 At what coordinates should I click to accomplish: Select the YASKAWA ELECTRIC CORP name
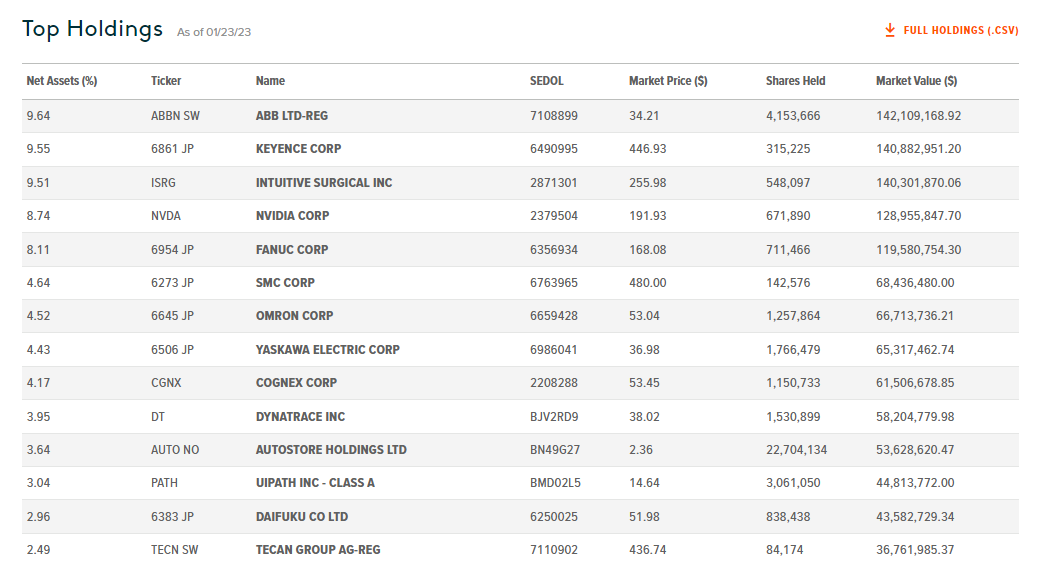coord(328,350)
